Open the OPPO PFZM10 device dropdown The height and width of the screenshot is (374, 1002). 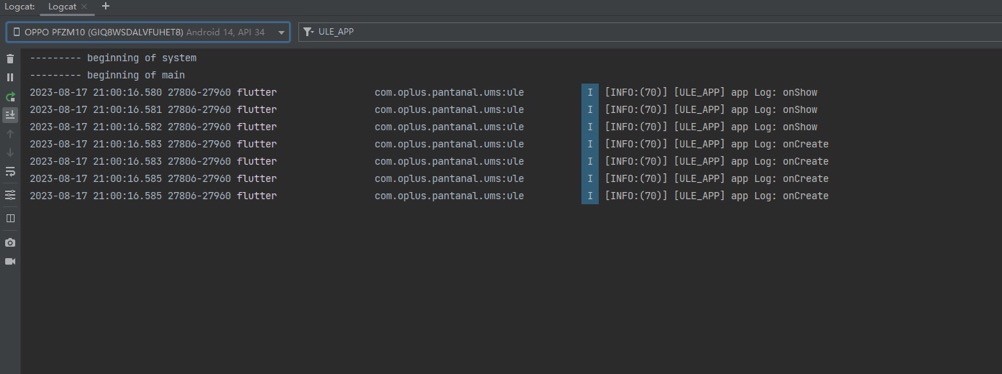point(148,32)
